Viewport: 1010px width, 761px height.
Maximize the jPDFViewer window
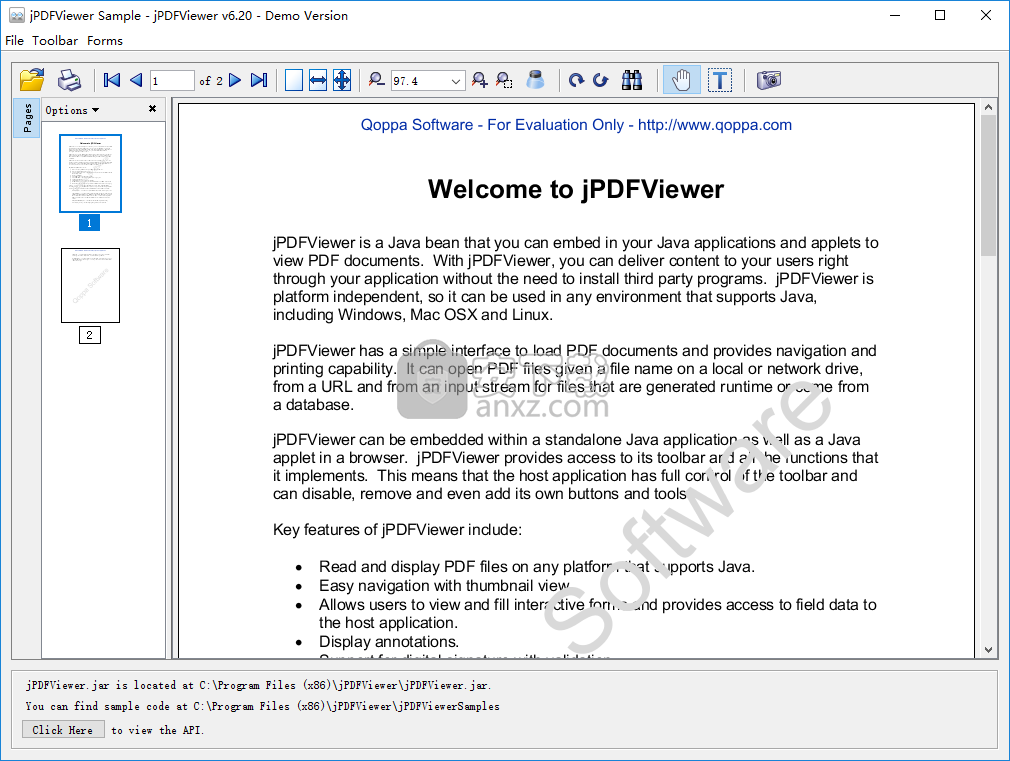[940, 15]
